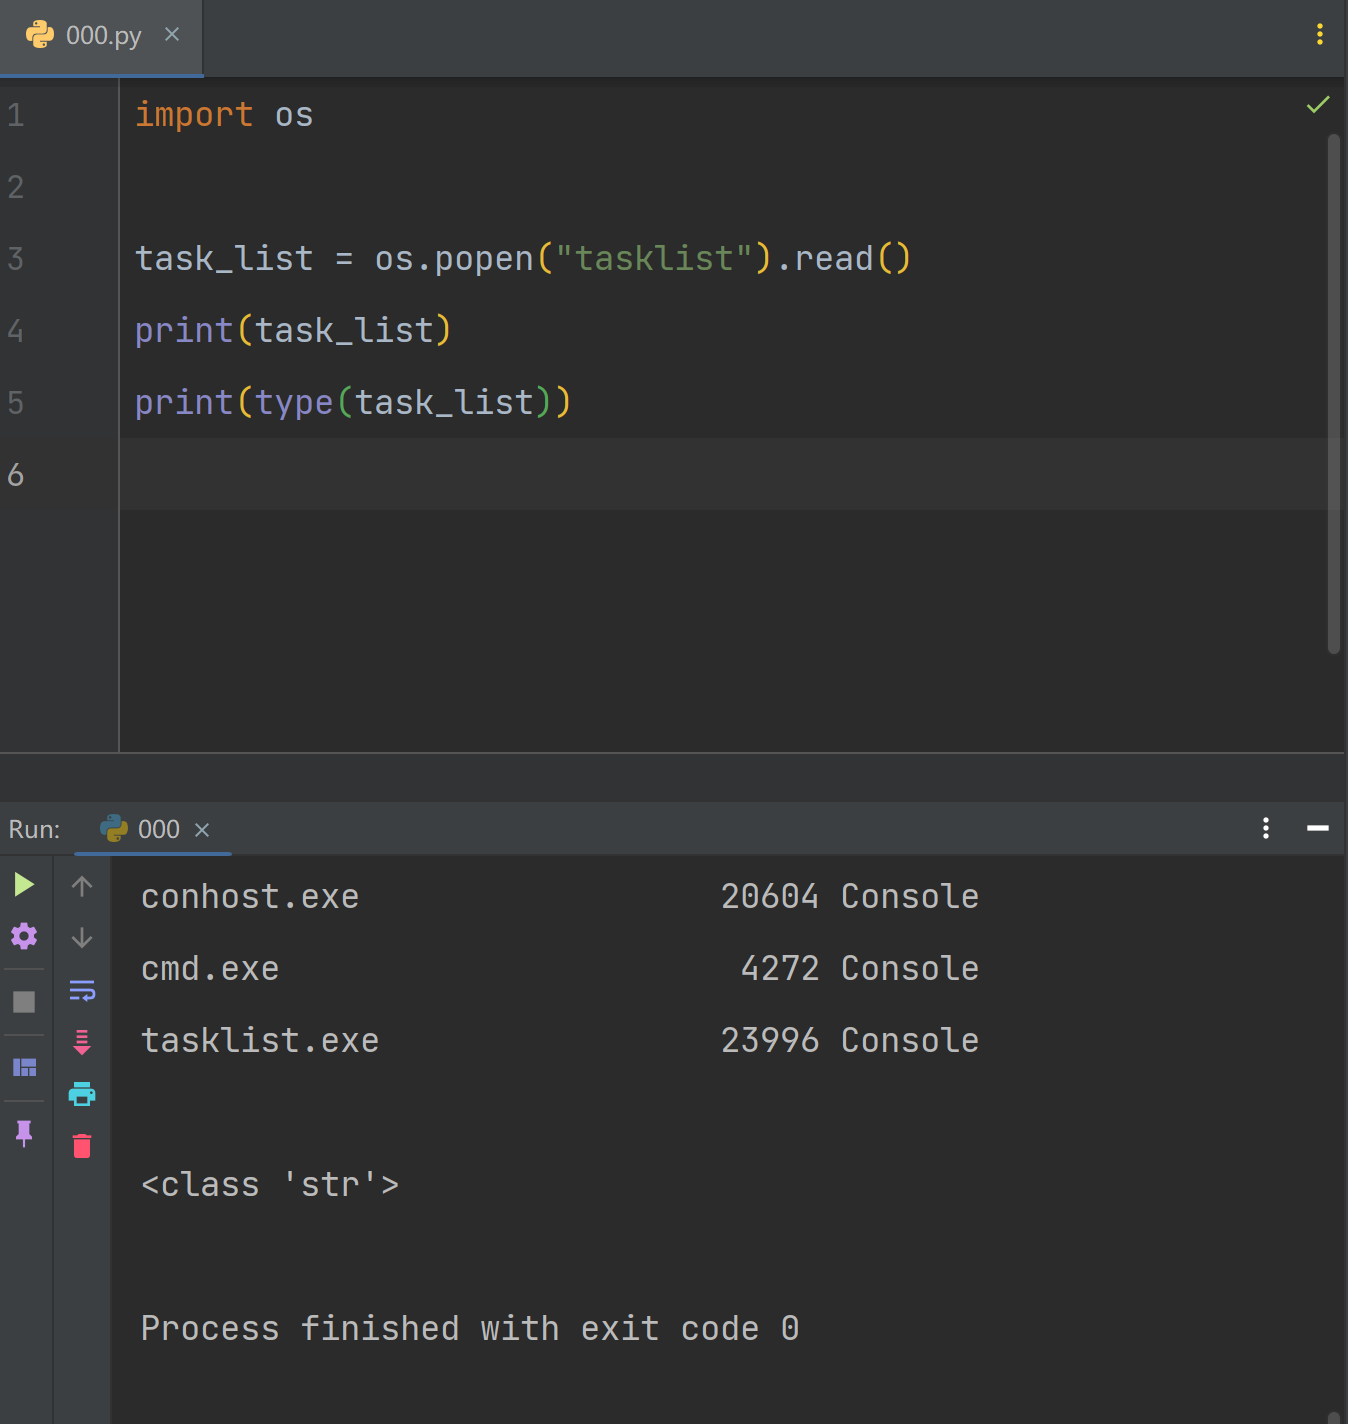
Task: Toggle Scroll to End of console
Action: pos(82,1042)
